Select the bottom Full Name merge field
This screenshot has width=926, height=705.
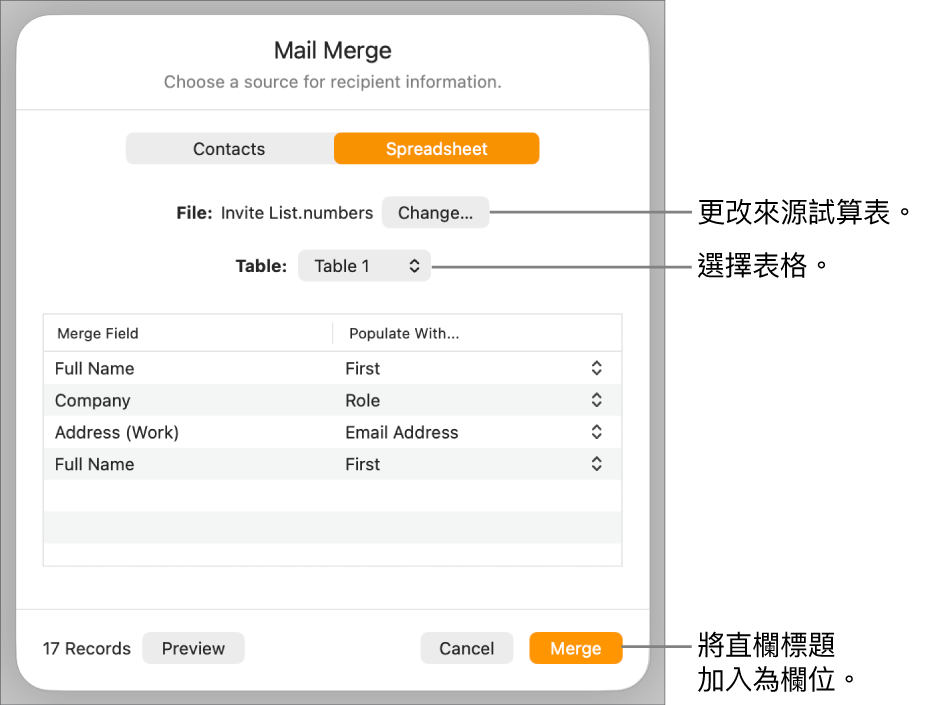[95, 464]
